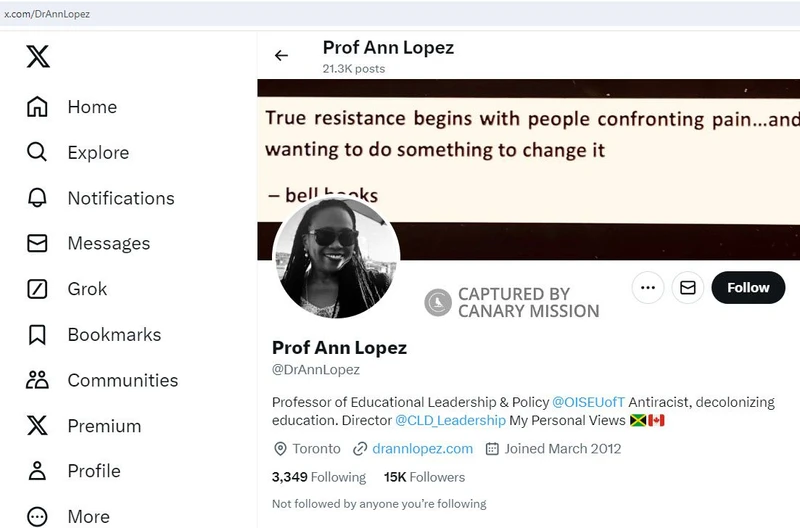Open the @CLD_Leadership mention link
The height and width of the screenshot is (528, 800).
[451, 420]
